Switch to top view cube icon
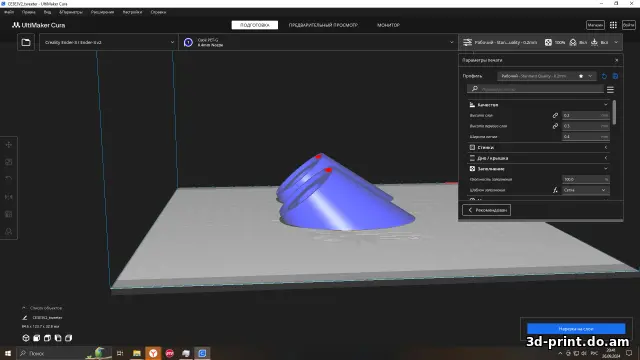Viewport: 640px width, 360px height. (x=47, y=338)
